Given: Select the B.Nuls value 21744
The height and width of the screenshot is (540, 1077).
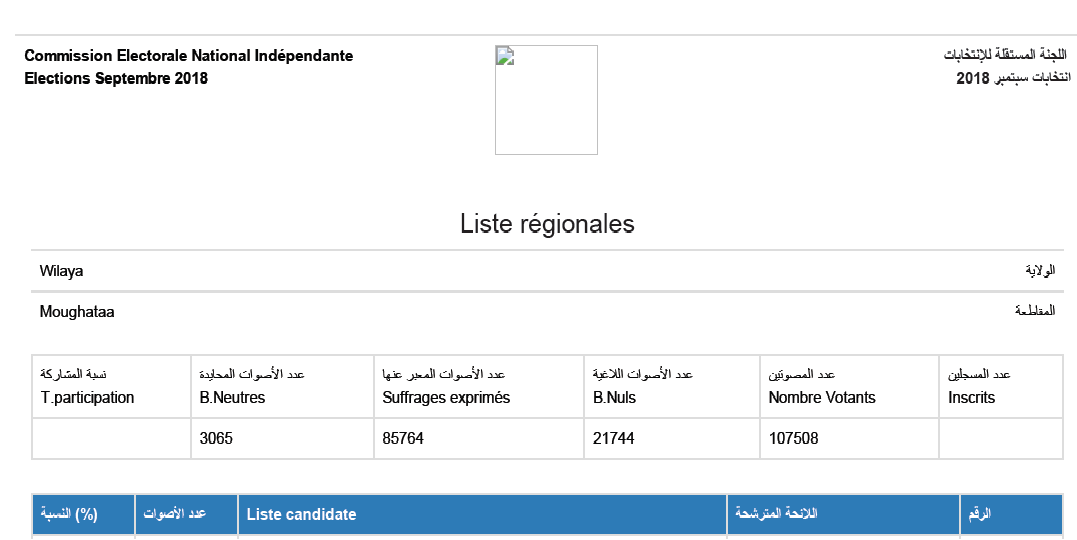Looking at the screenshot, I should (x=613, y=438).
